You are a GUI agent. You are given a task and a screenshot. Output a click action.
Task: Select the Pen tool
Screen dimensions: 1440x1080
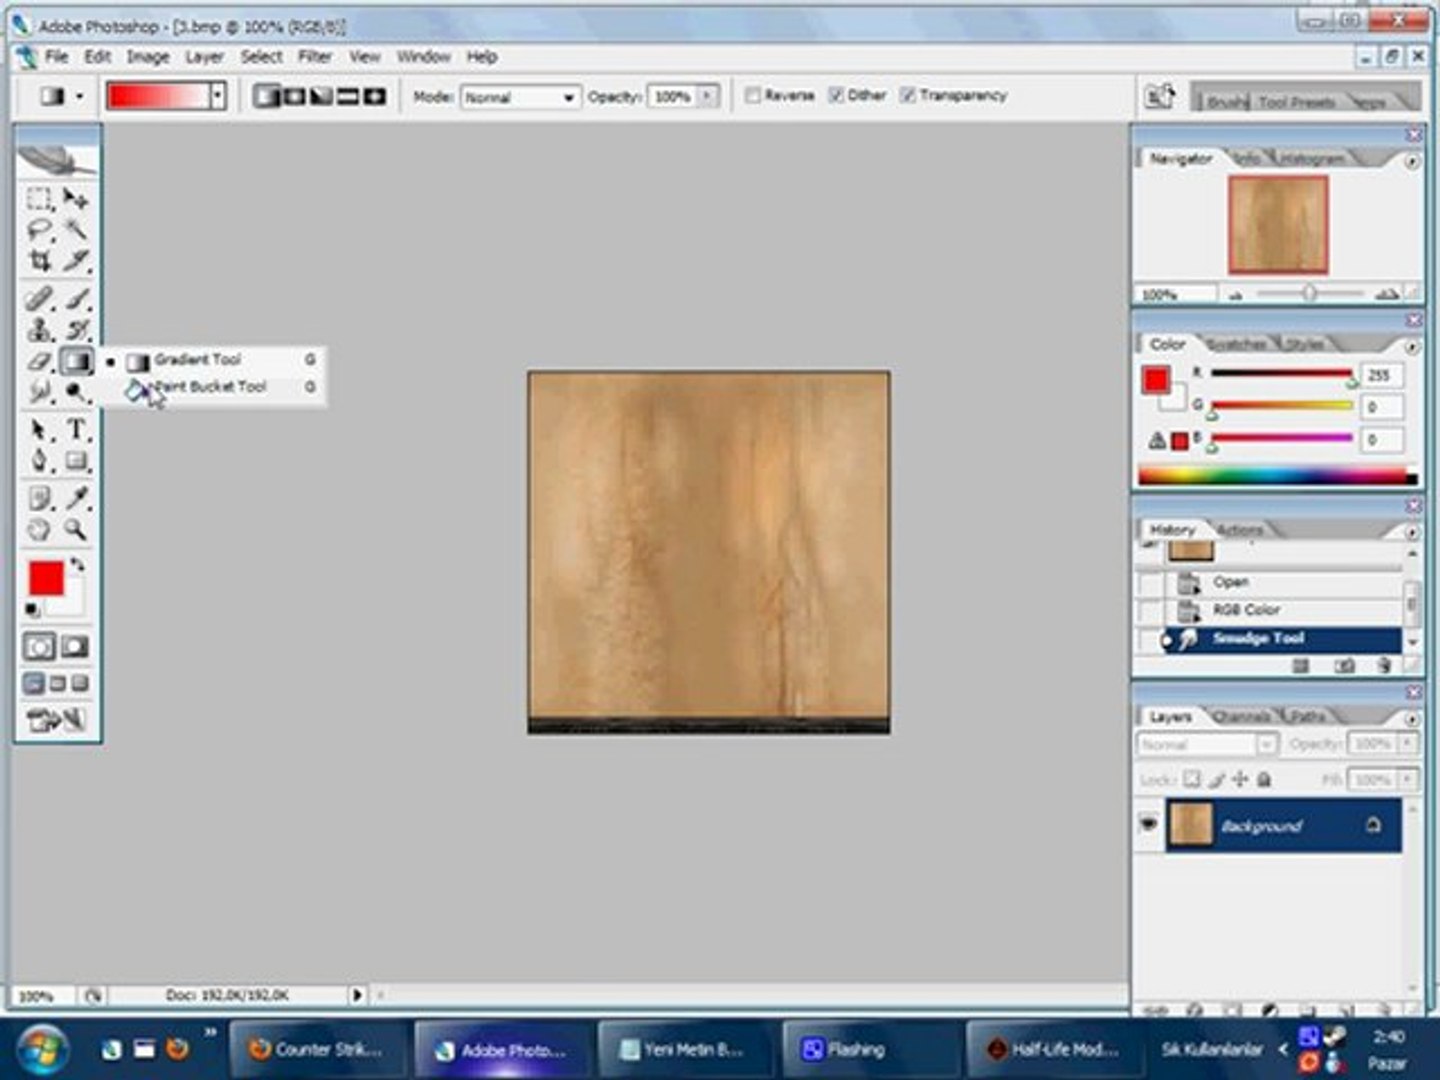(x=39, y=461)
